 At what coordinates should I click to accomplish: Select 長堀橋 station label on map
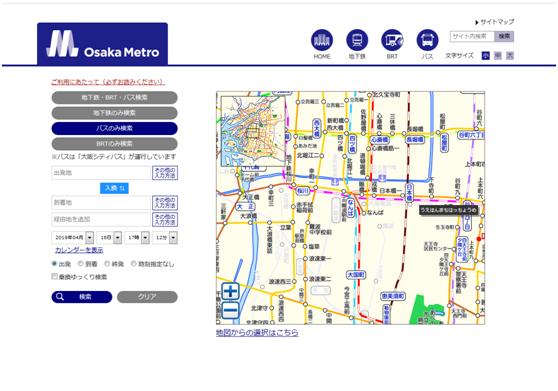click(415, 140)
